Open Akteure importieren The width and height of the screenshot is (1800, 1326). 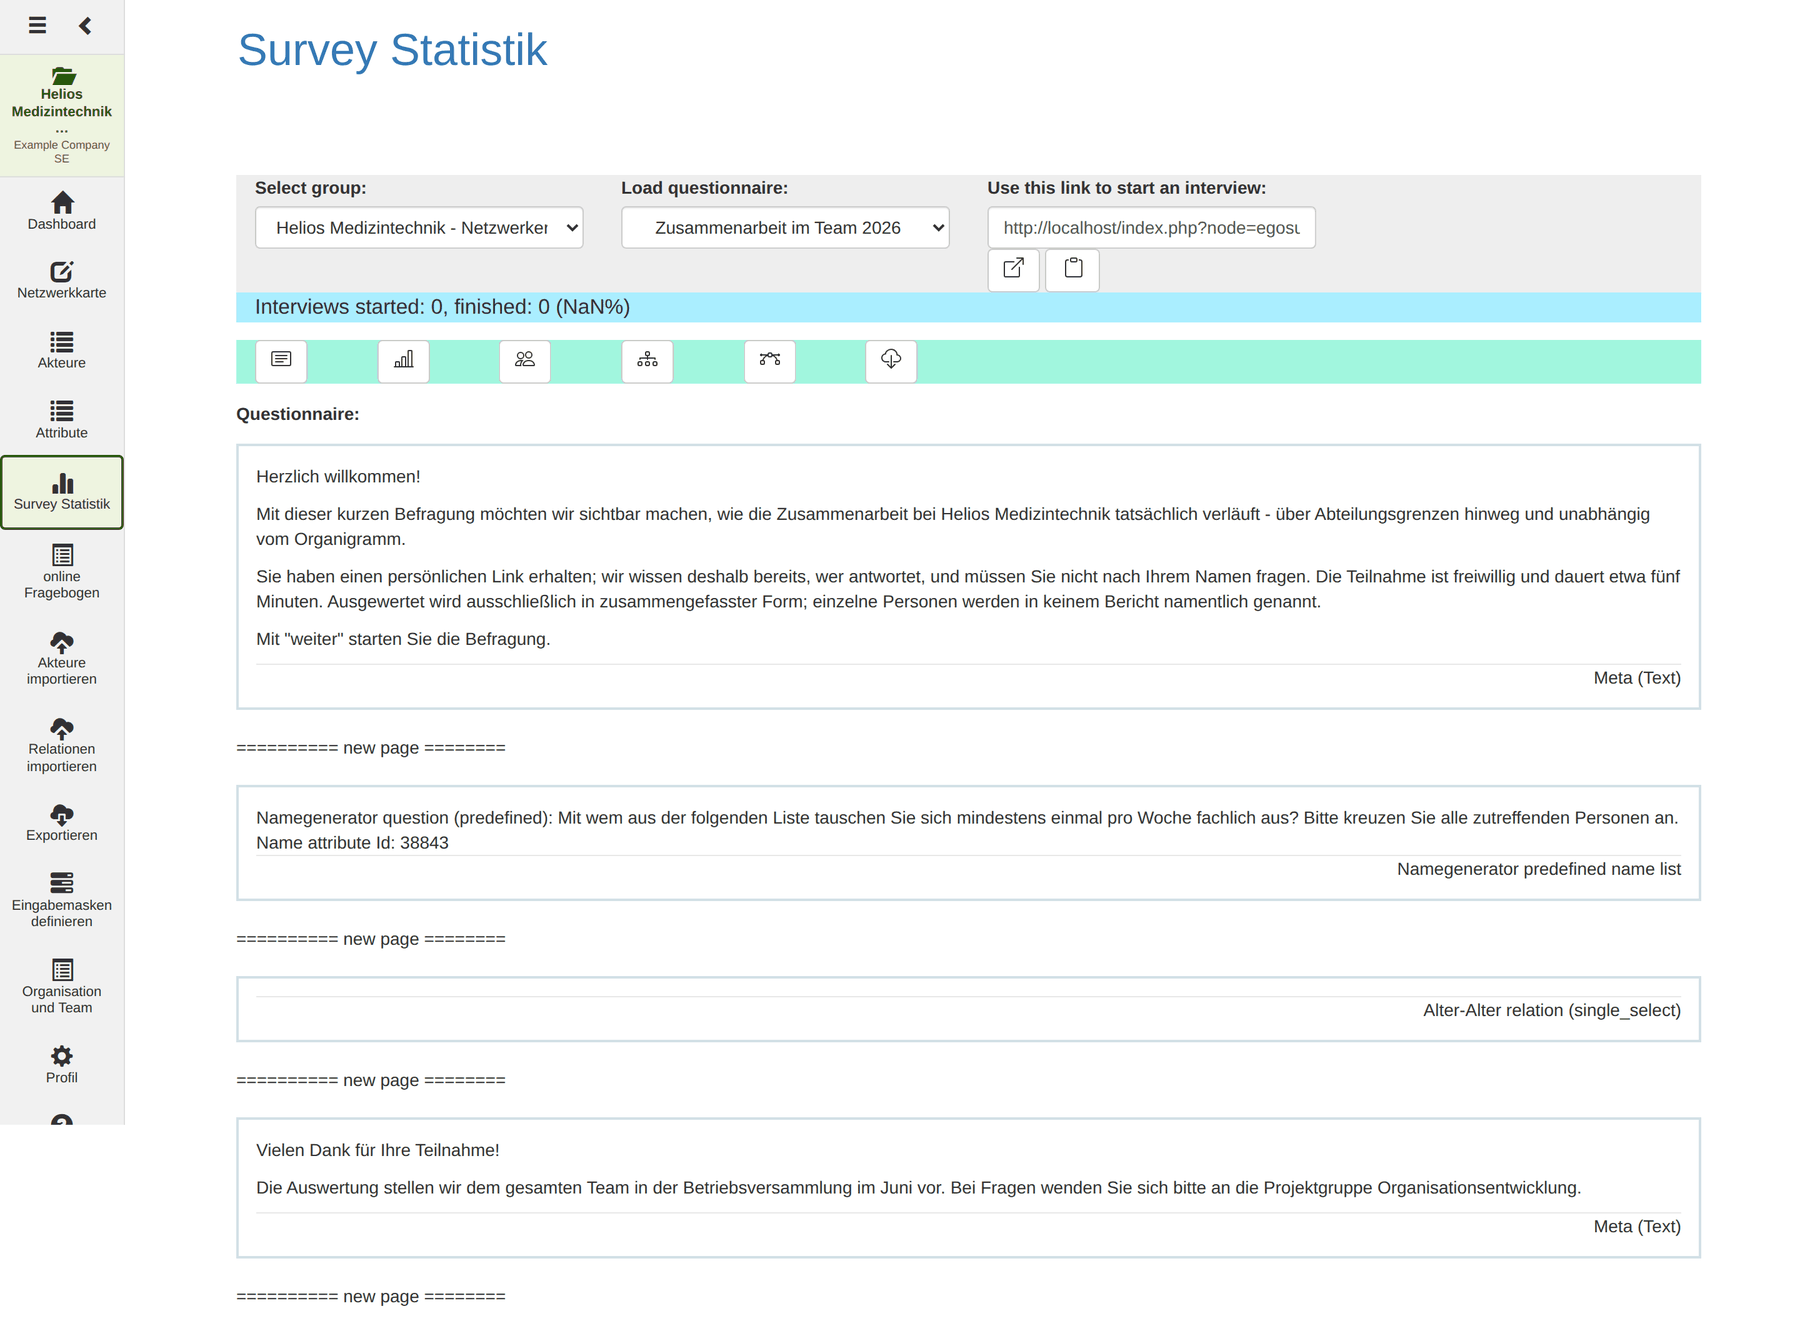tap(62, 658)
